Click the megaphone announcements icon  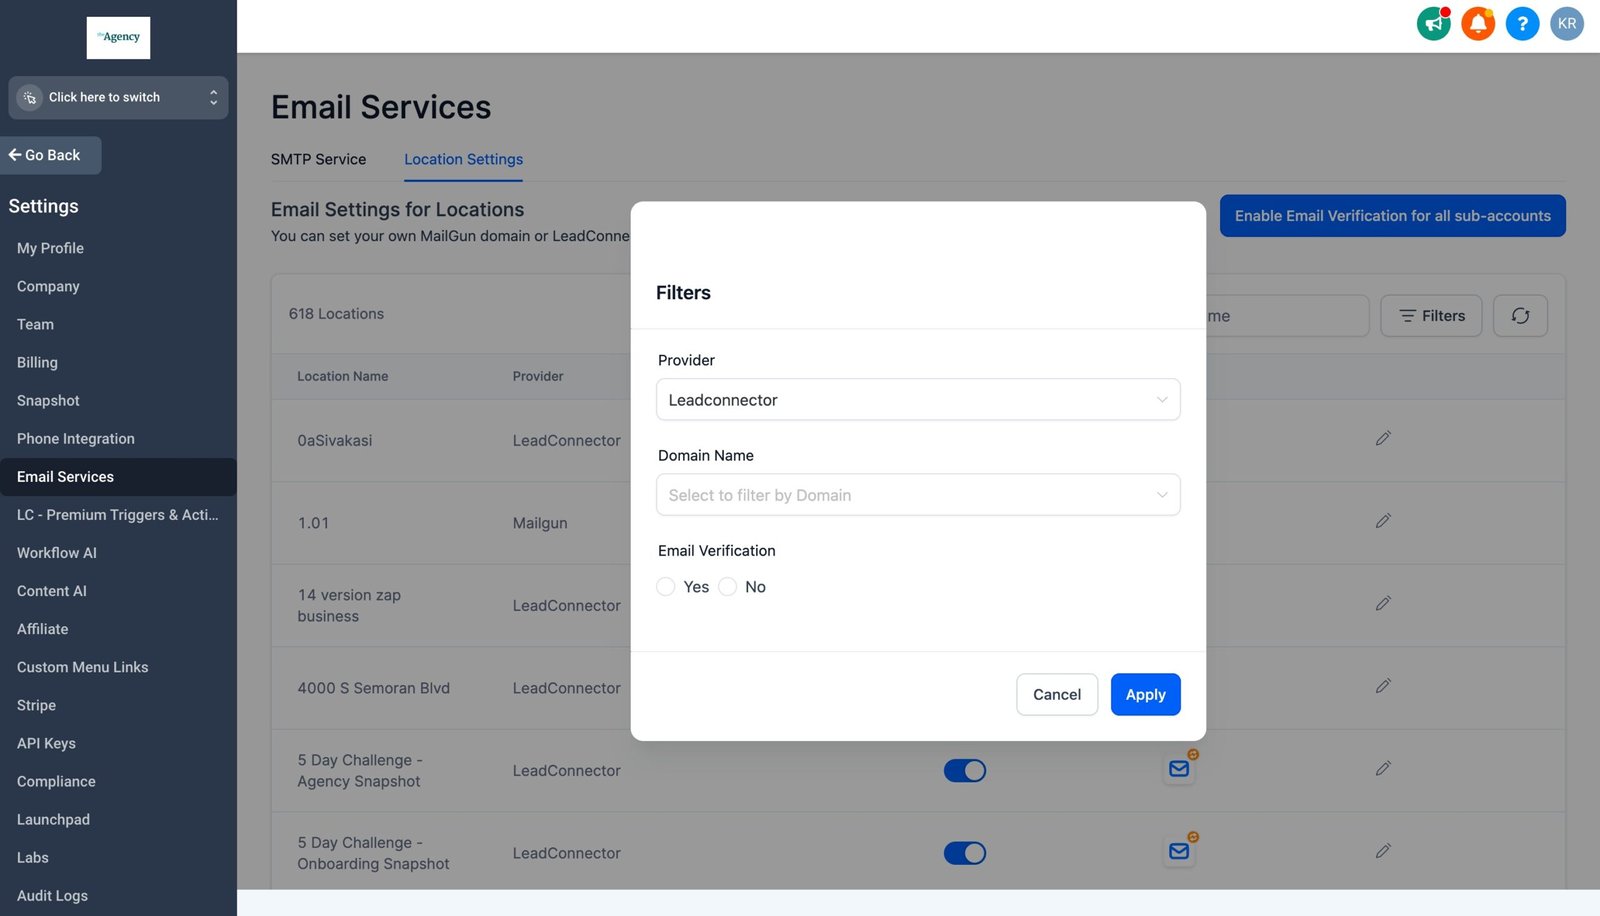[x=1433, y=24]
